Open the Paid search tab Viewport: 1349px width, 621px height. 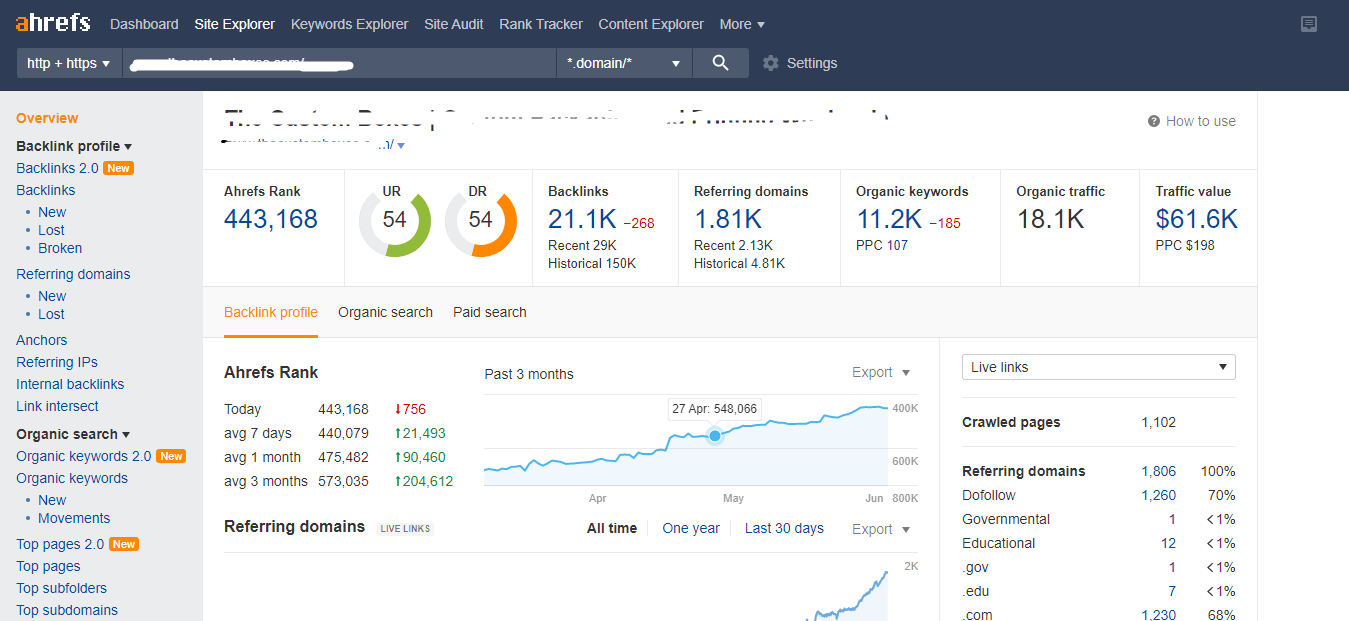pos(489,312)
